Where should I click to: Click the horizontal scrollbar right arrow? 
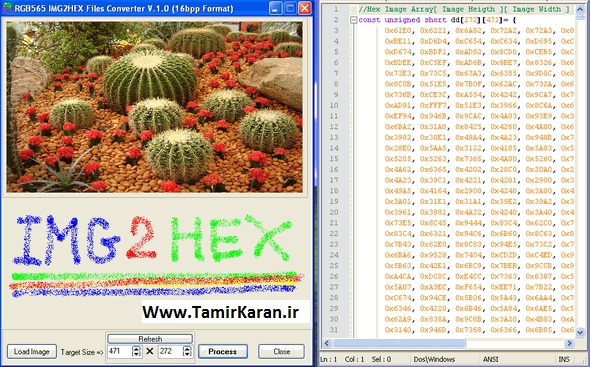click(x=570, y=343)
